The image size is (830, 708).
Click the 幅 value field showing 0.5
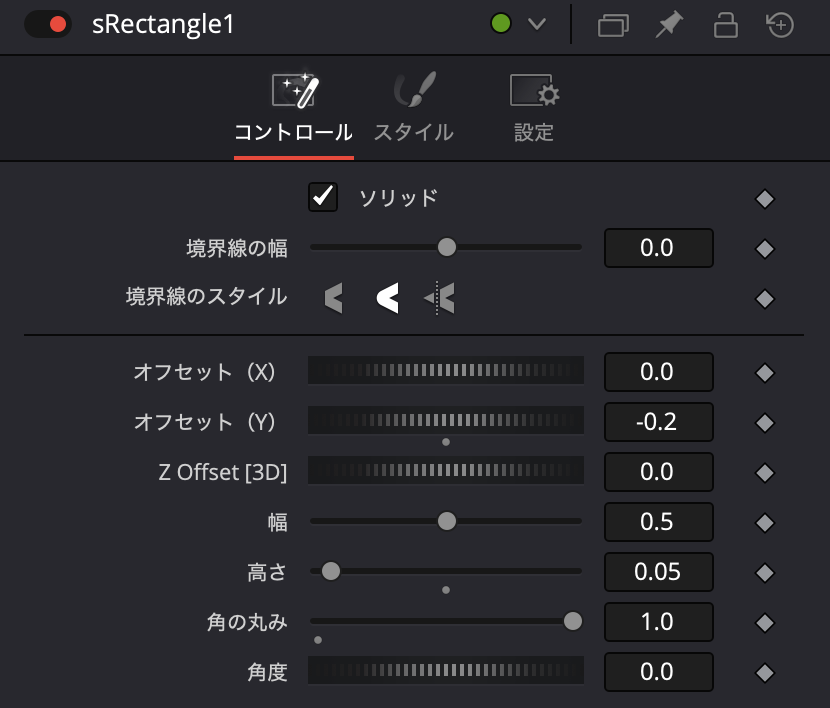point(658,521)
